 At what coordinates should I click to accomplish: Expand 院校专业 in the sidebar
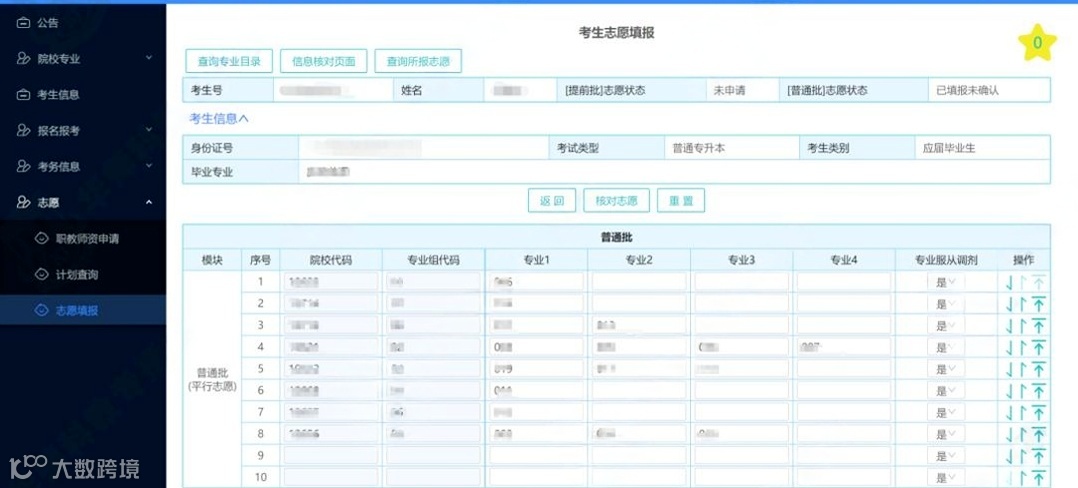(82, 59)
